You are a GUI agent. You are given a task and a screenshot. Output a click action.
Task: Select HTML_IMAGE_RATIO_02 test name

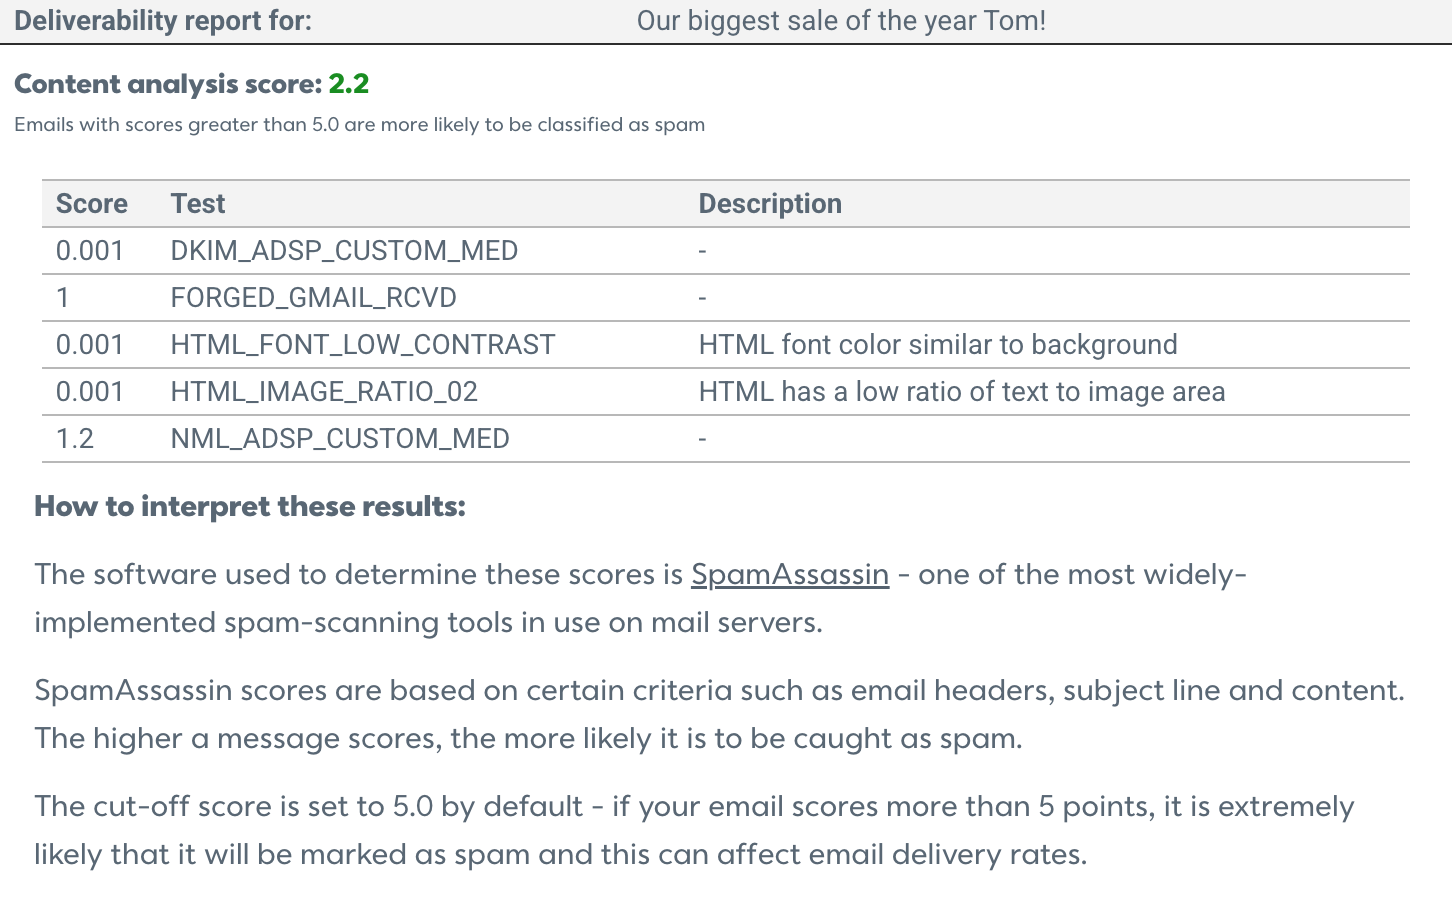click(324, 392)
